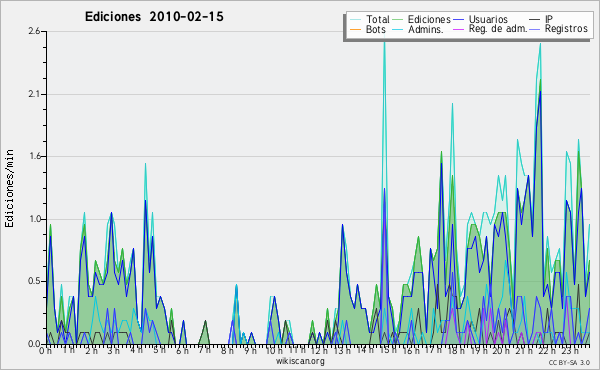Click the Admins. legend cyan line
This screenshot has width=600, height=370.
tap(398, 29)
